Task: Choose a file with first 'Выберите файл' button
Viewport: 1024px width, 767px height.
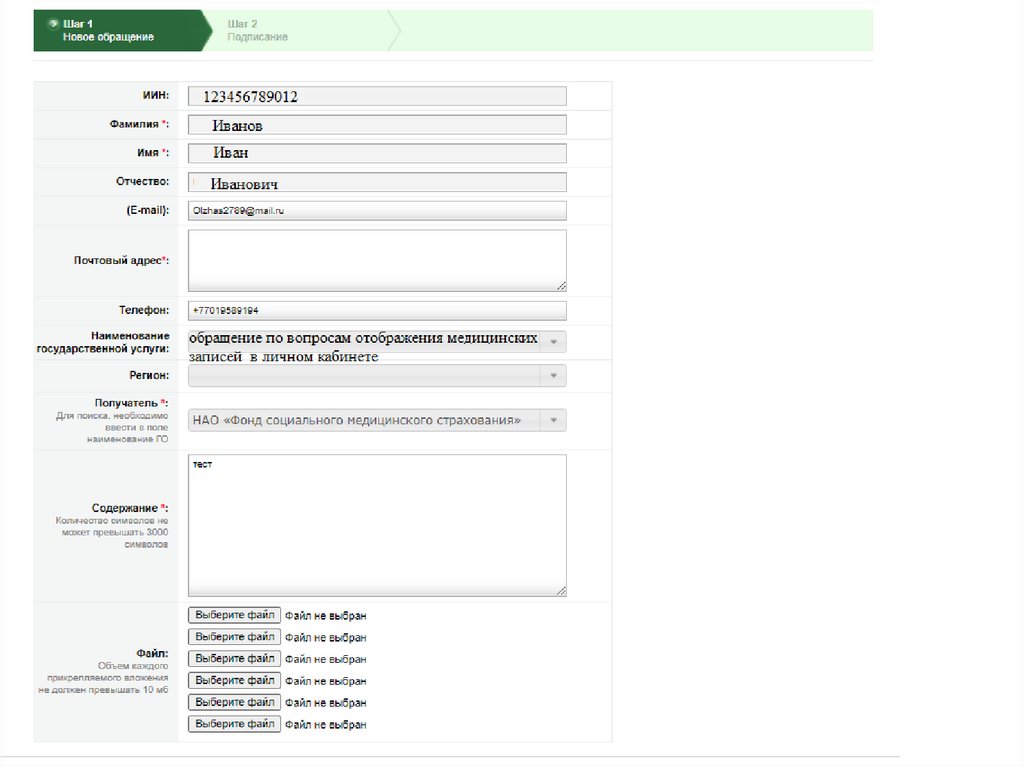Action: (234, 615)
